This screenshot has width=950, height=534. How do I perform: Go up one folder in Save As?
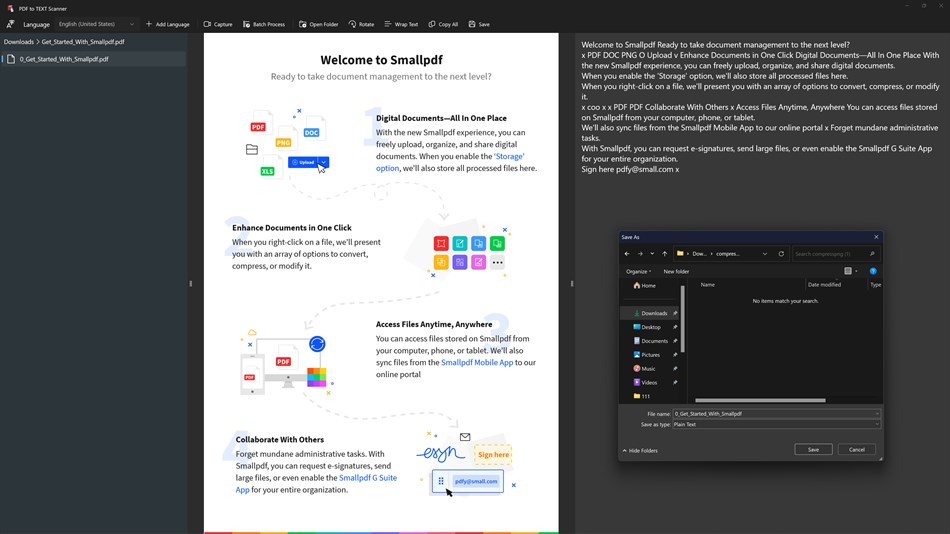click(665, 254)
